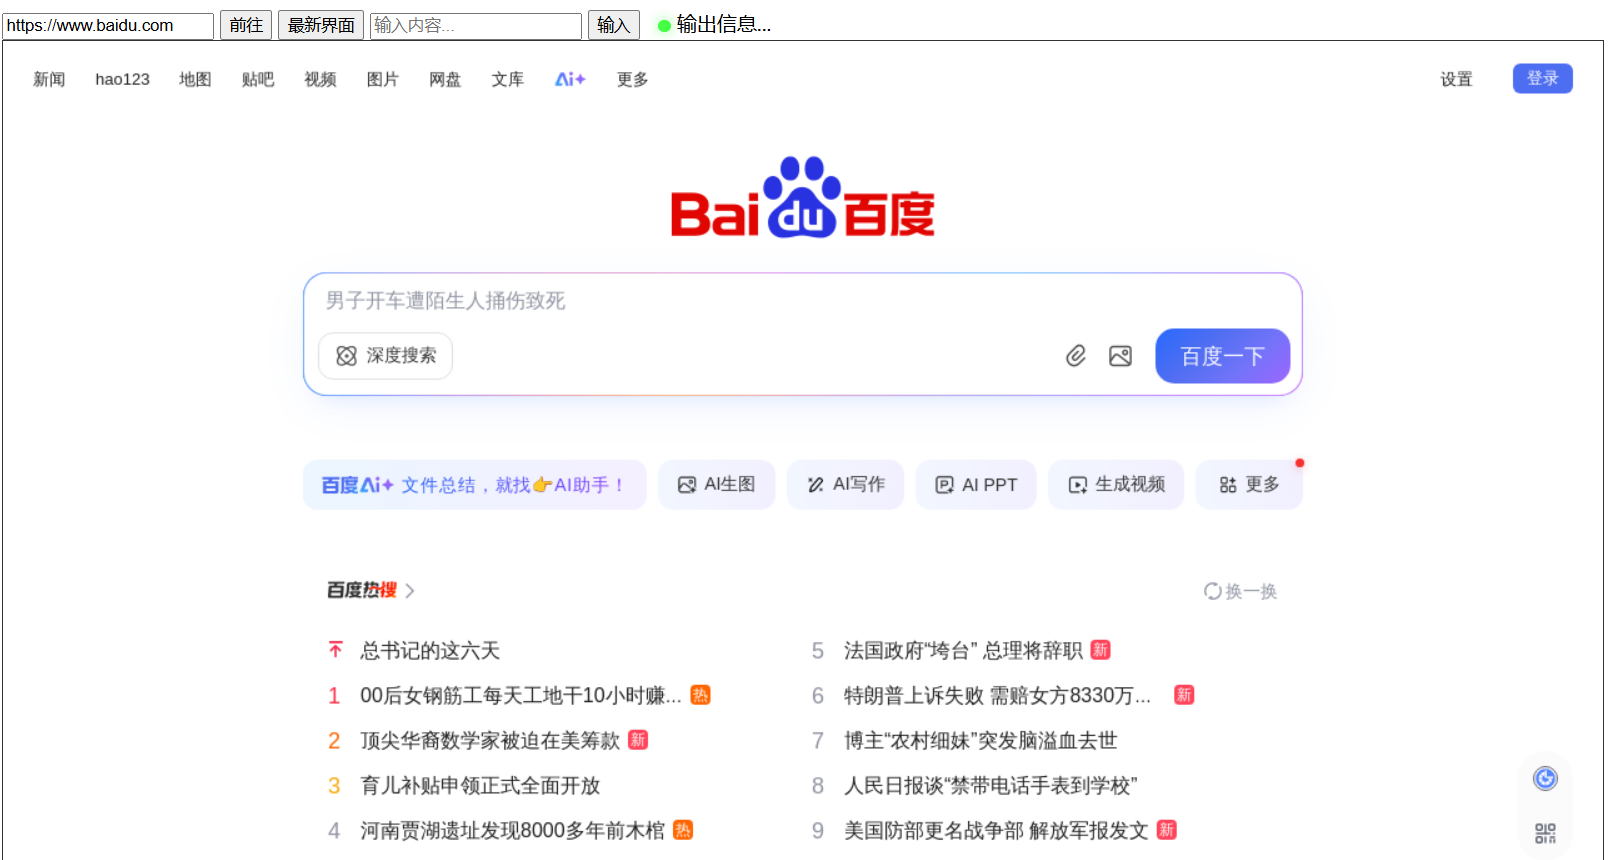The height and width of the screenshot is (860, 1612).
Task: Open the 设置 settings link
Action: pyautogui.click(x=1456, y=79)
